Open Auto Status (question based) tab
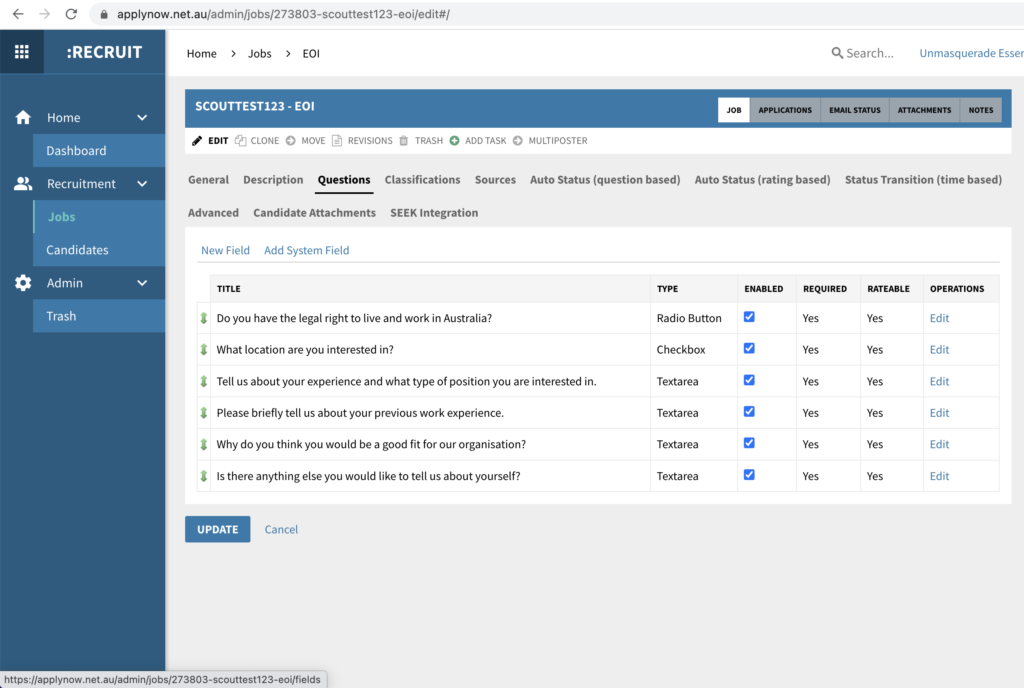The image size is (1024, 688). (605, 180)
